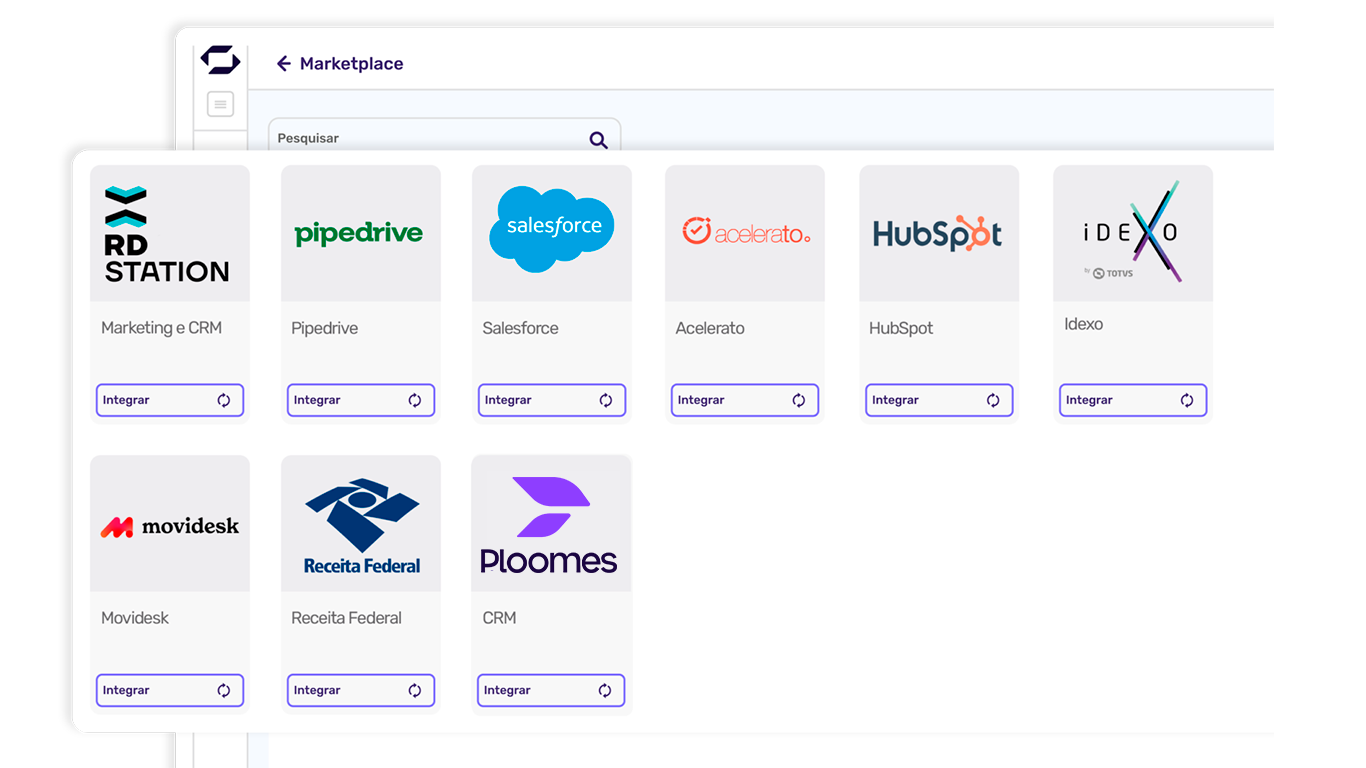Click the app logo in the sidebar
The height and width of the screenshot is (768, 1366).
(220, 60)
